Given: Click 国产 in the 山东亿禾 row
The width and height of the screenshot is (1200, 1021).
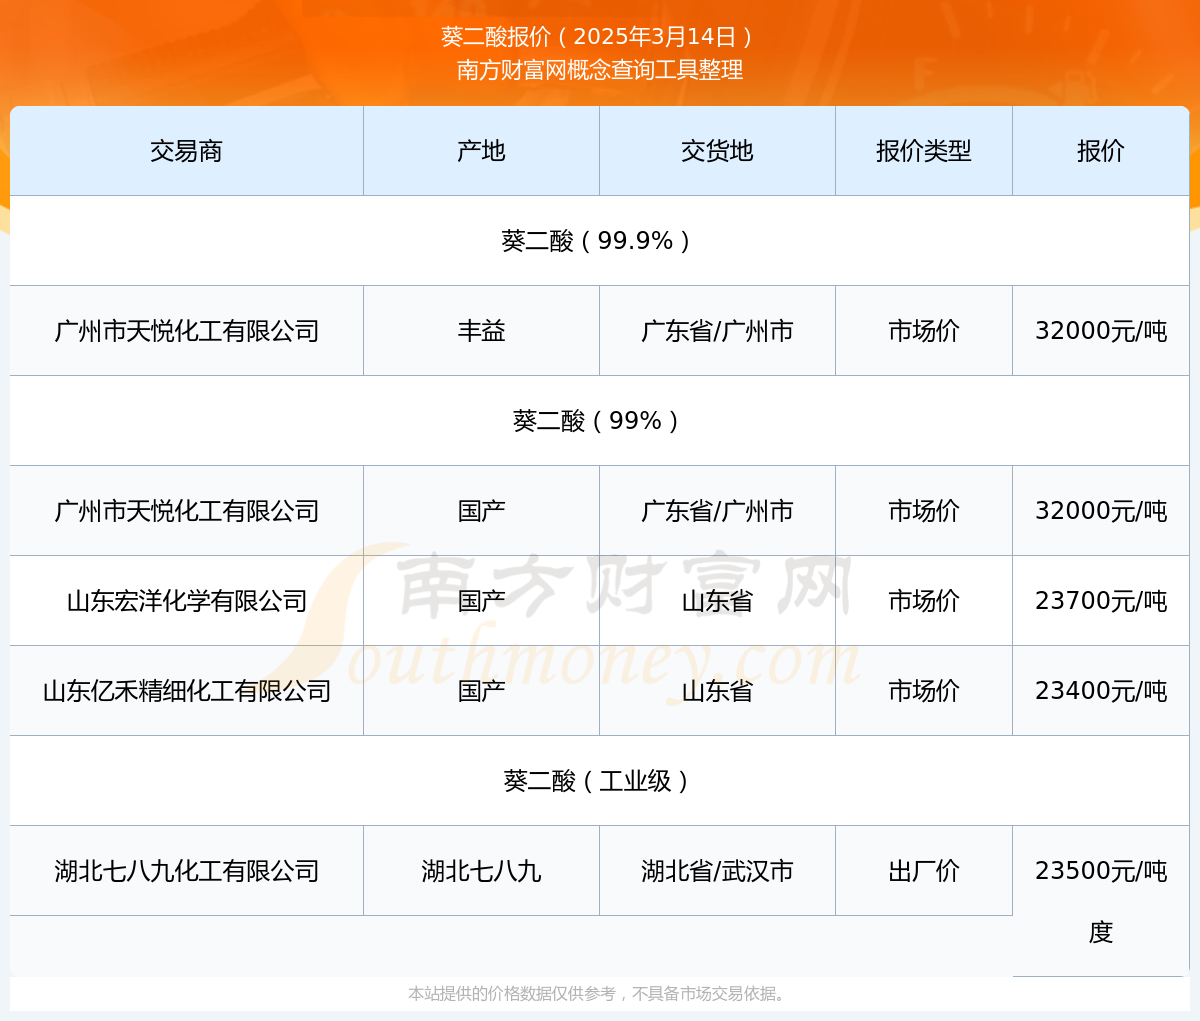Looking at the screenshot, I should pyautogui.click(x=481, y=691).
